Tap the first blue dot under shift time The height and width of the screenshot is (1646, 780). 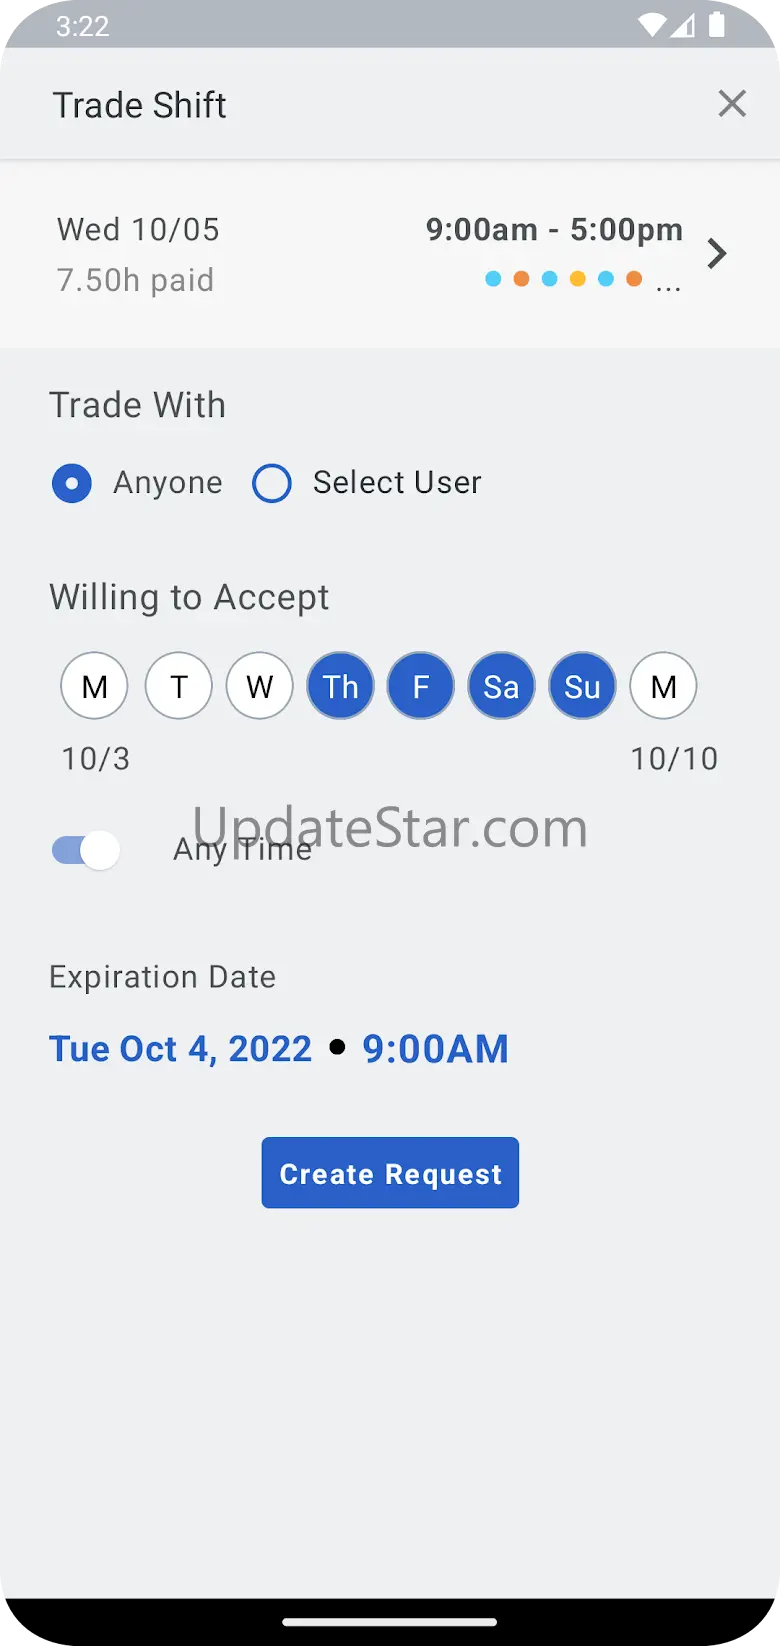(x=493, y=279)
